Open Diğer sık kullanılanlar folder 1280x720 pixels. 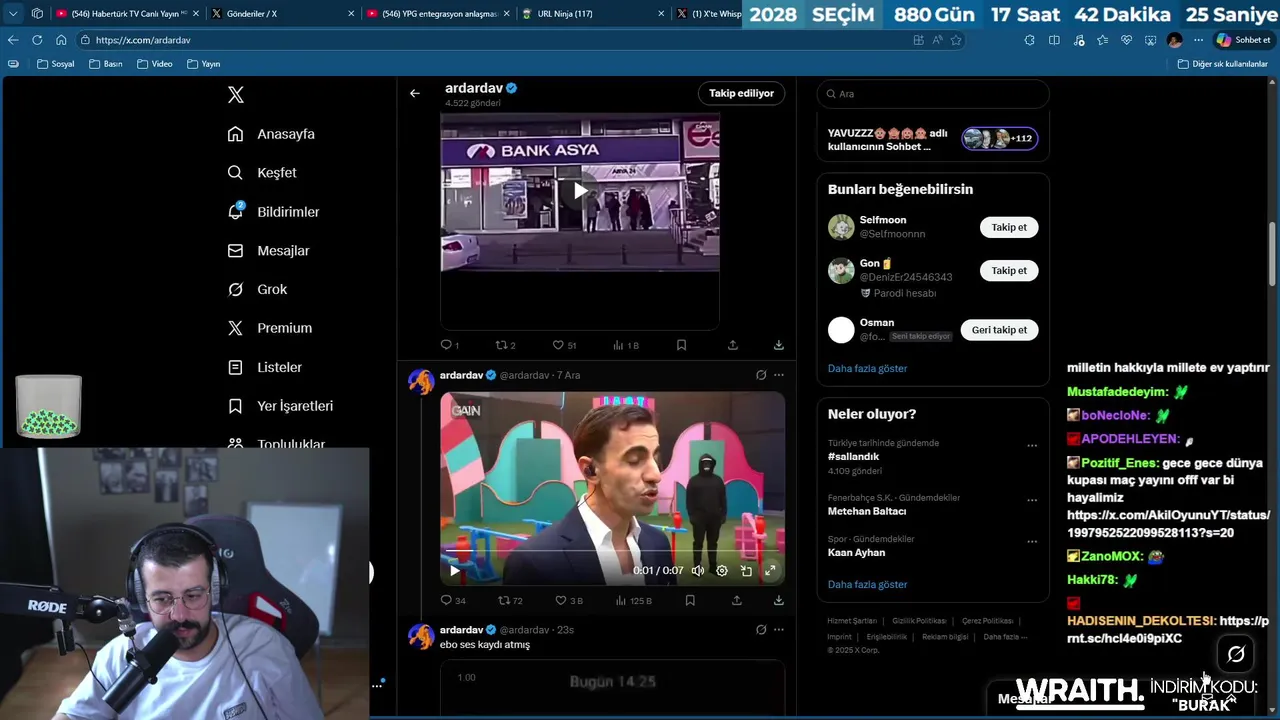(x=1222, y=64)
